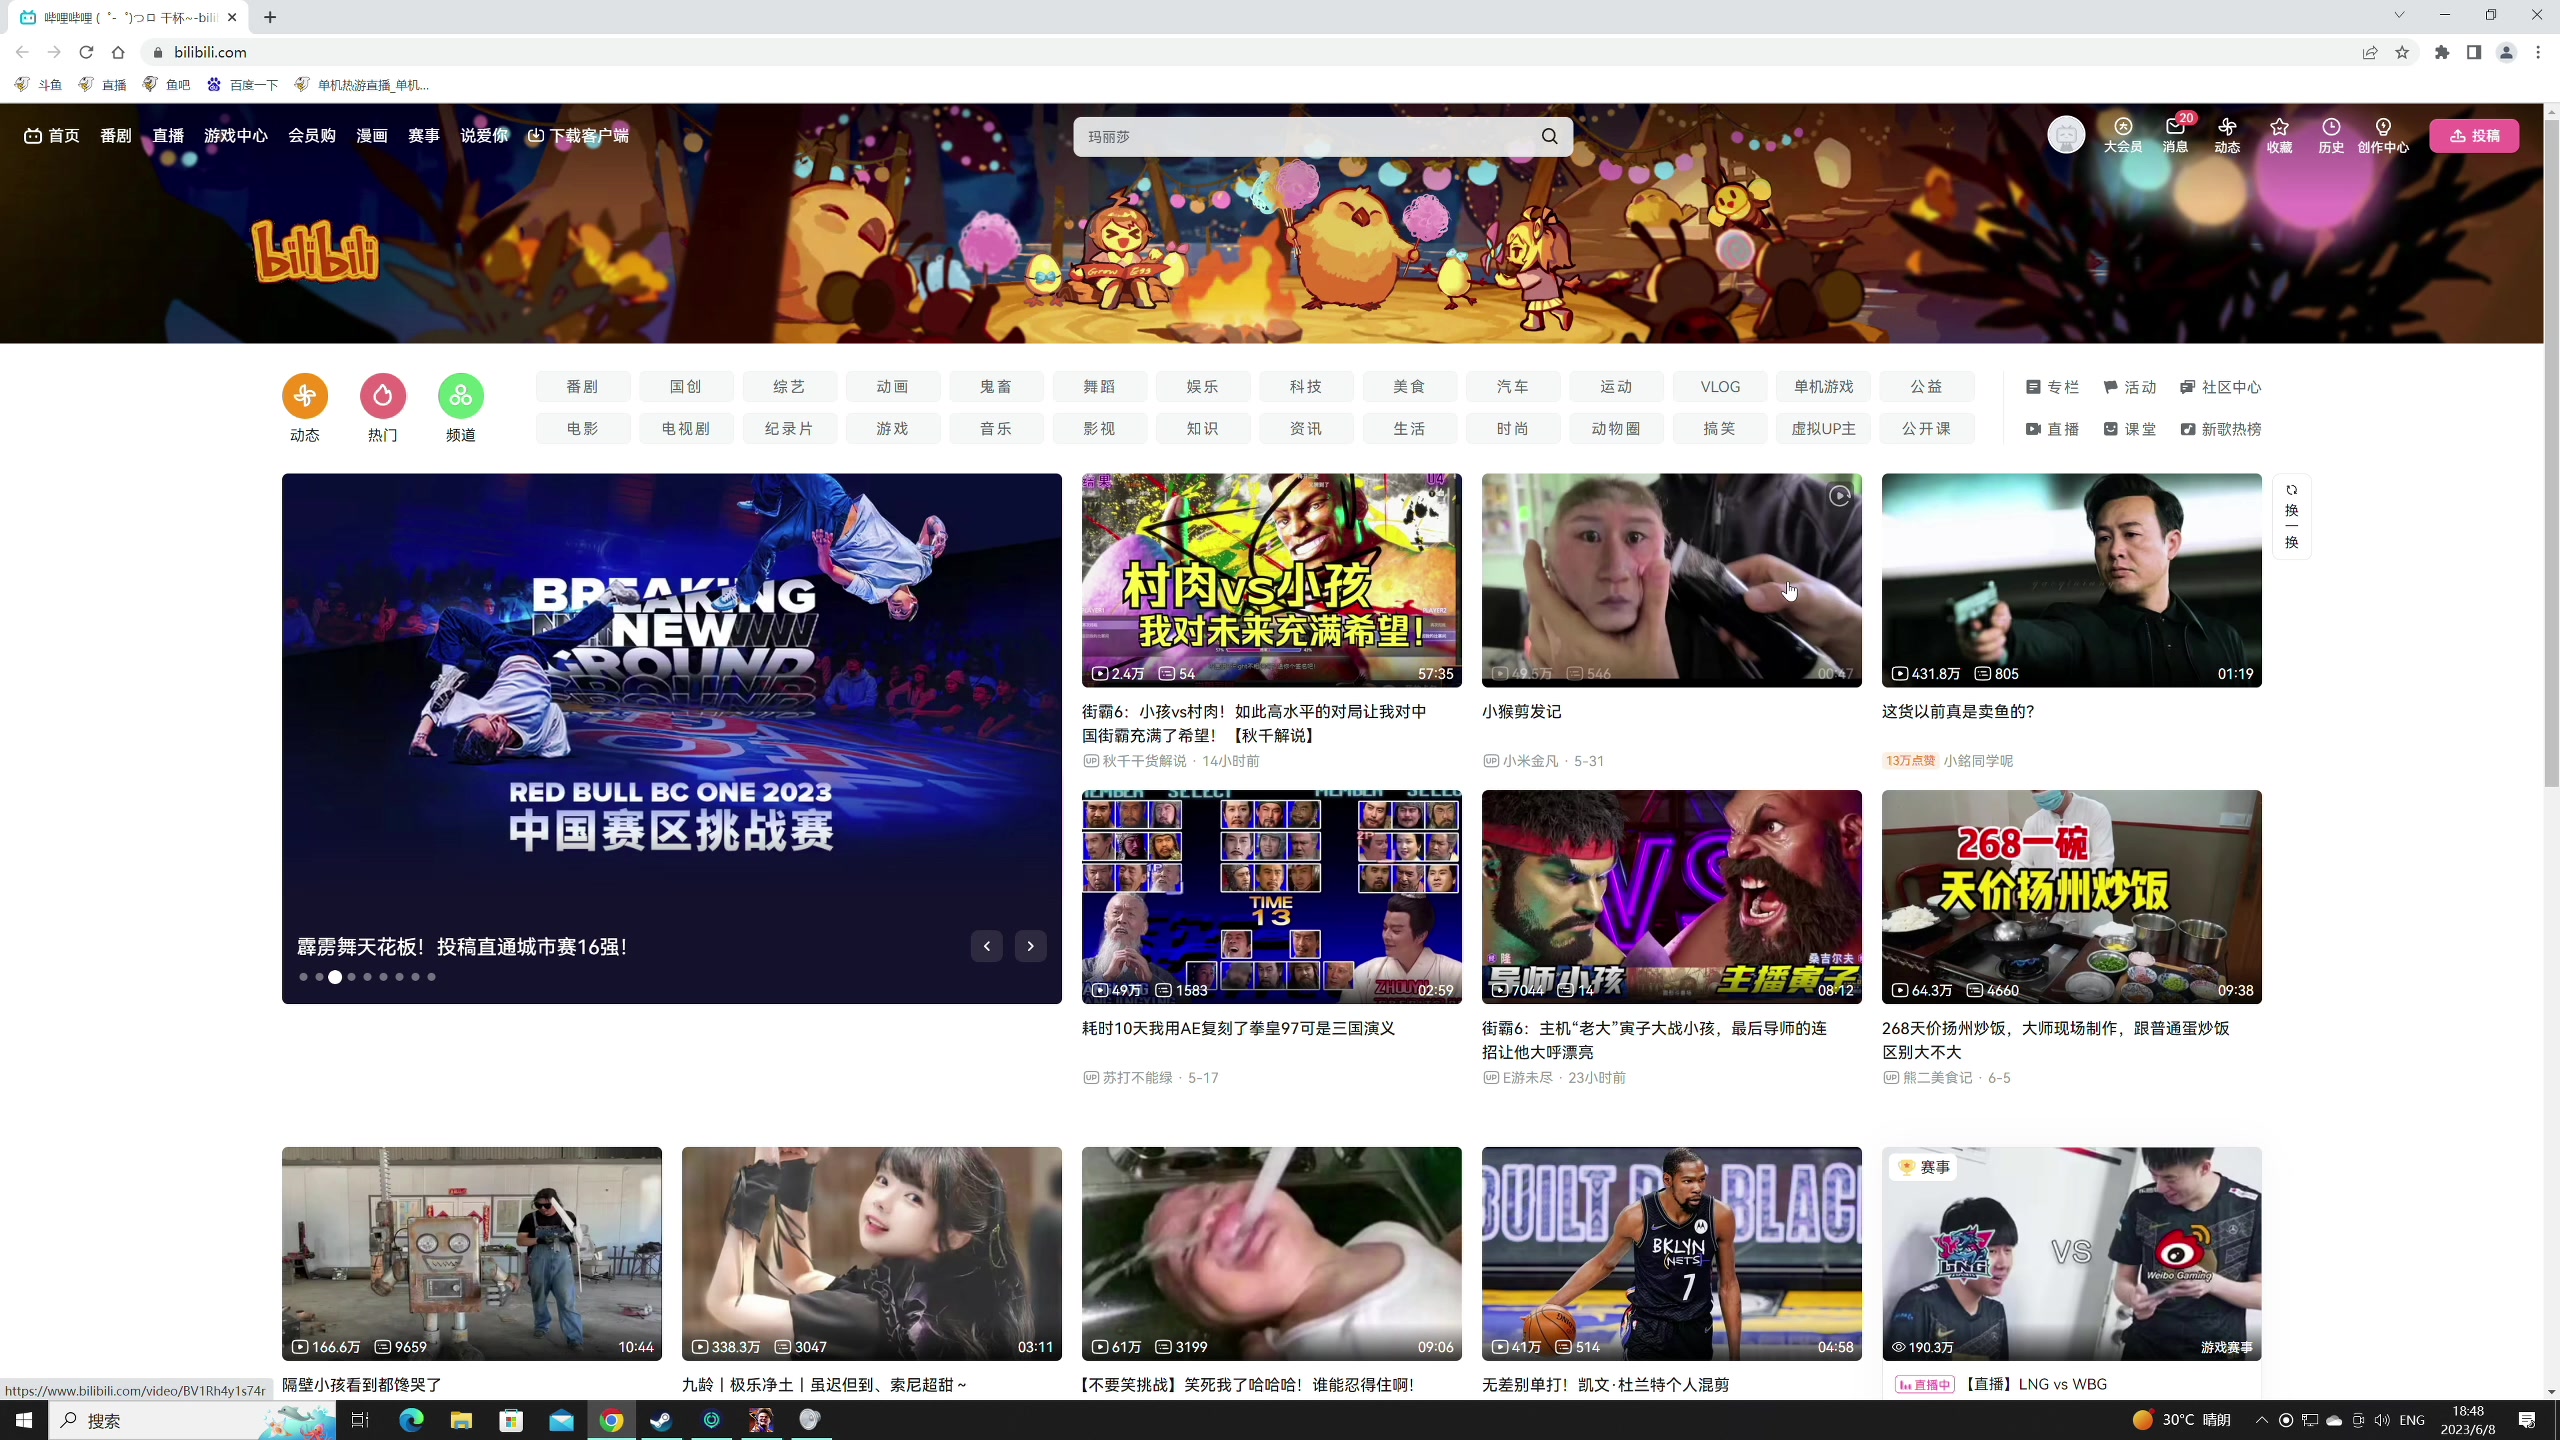The width and height of the screenshot is (2560, 1440).
Task: Open 消息 messages icon with badge
Action: click(x=2175, y=135)
